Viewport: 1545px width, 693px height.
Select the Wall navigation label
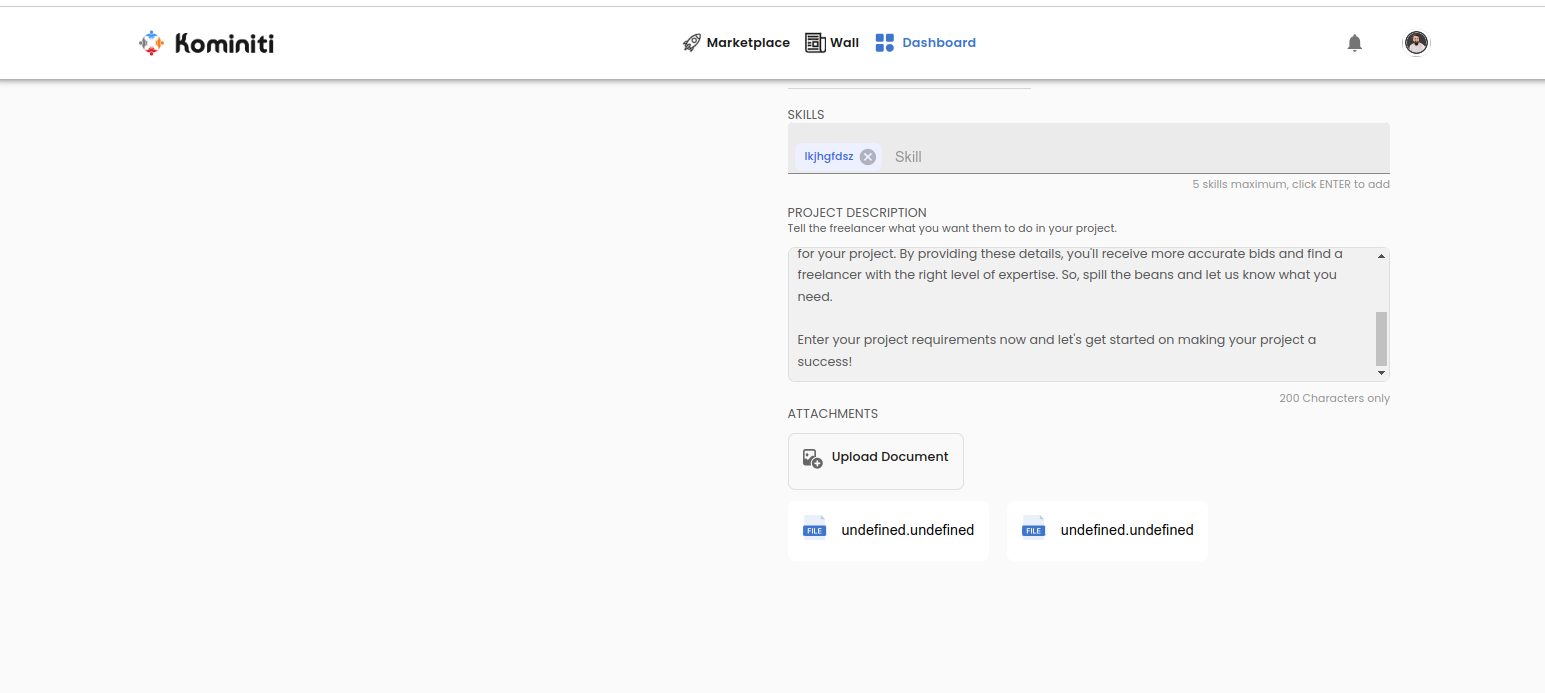(x=844, y=43)
